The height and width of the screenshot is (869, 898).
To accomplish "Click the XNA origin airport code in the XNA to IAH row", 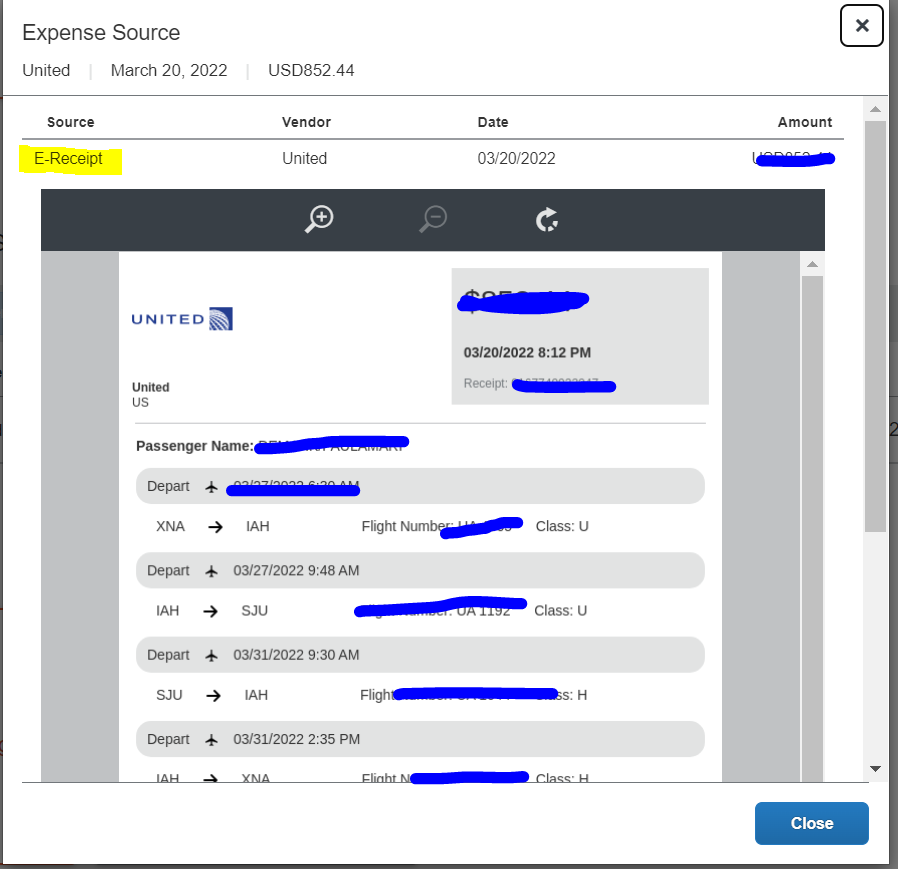I will click(x=171, y=526).
